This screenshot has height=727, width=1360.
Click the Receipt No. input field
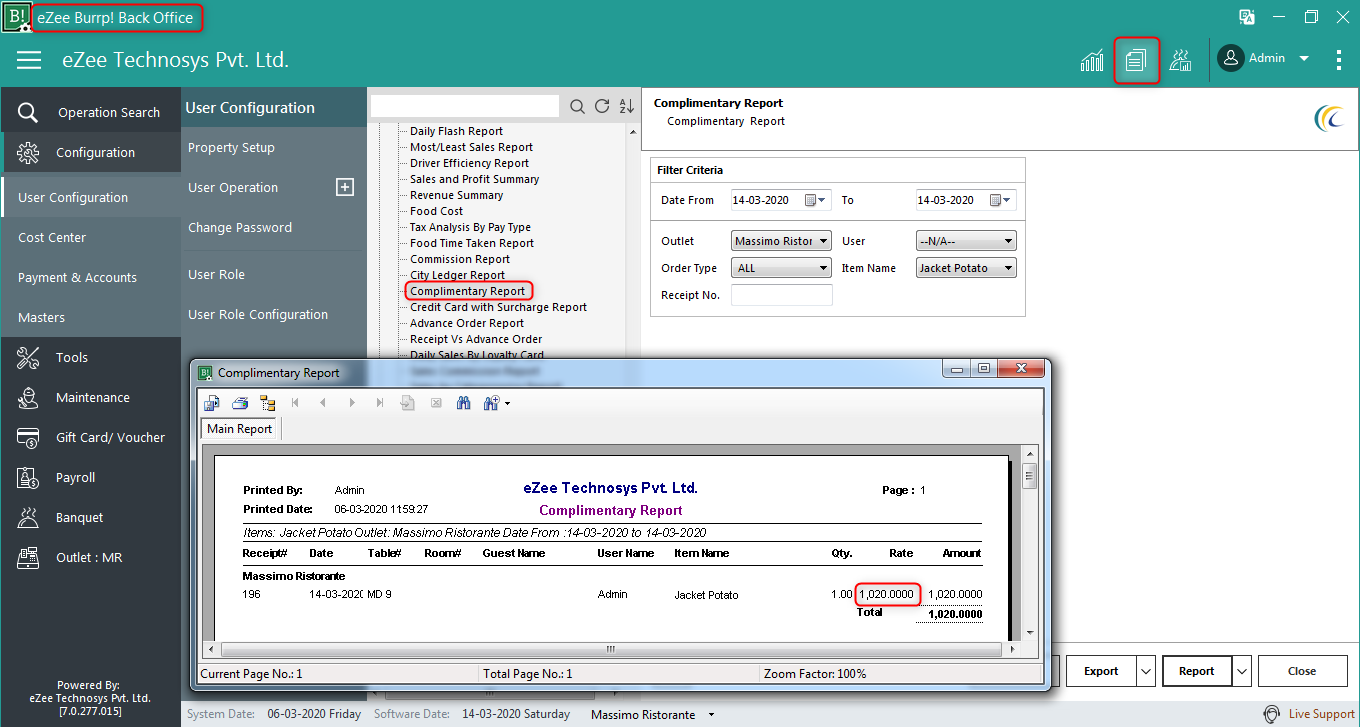pos(781,295)
